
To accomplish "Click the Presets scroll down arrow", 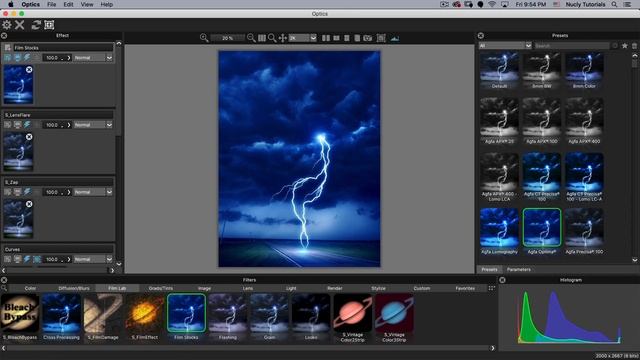I will click(635, 260).
